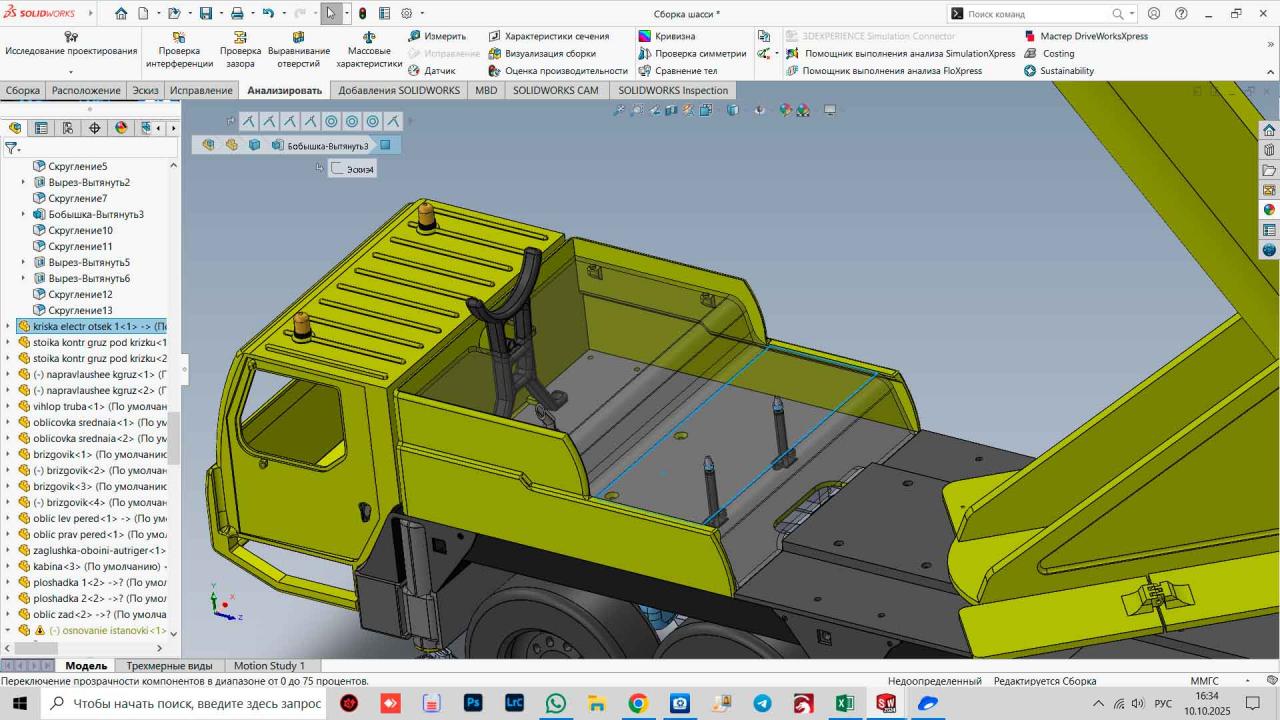The width and height of the screenshot is (1280, 720).
Task: Open the Motion Study 1 tab
Action: [x=269, y=666]
